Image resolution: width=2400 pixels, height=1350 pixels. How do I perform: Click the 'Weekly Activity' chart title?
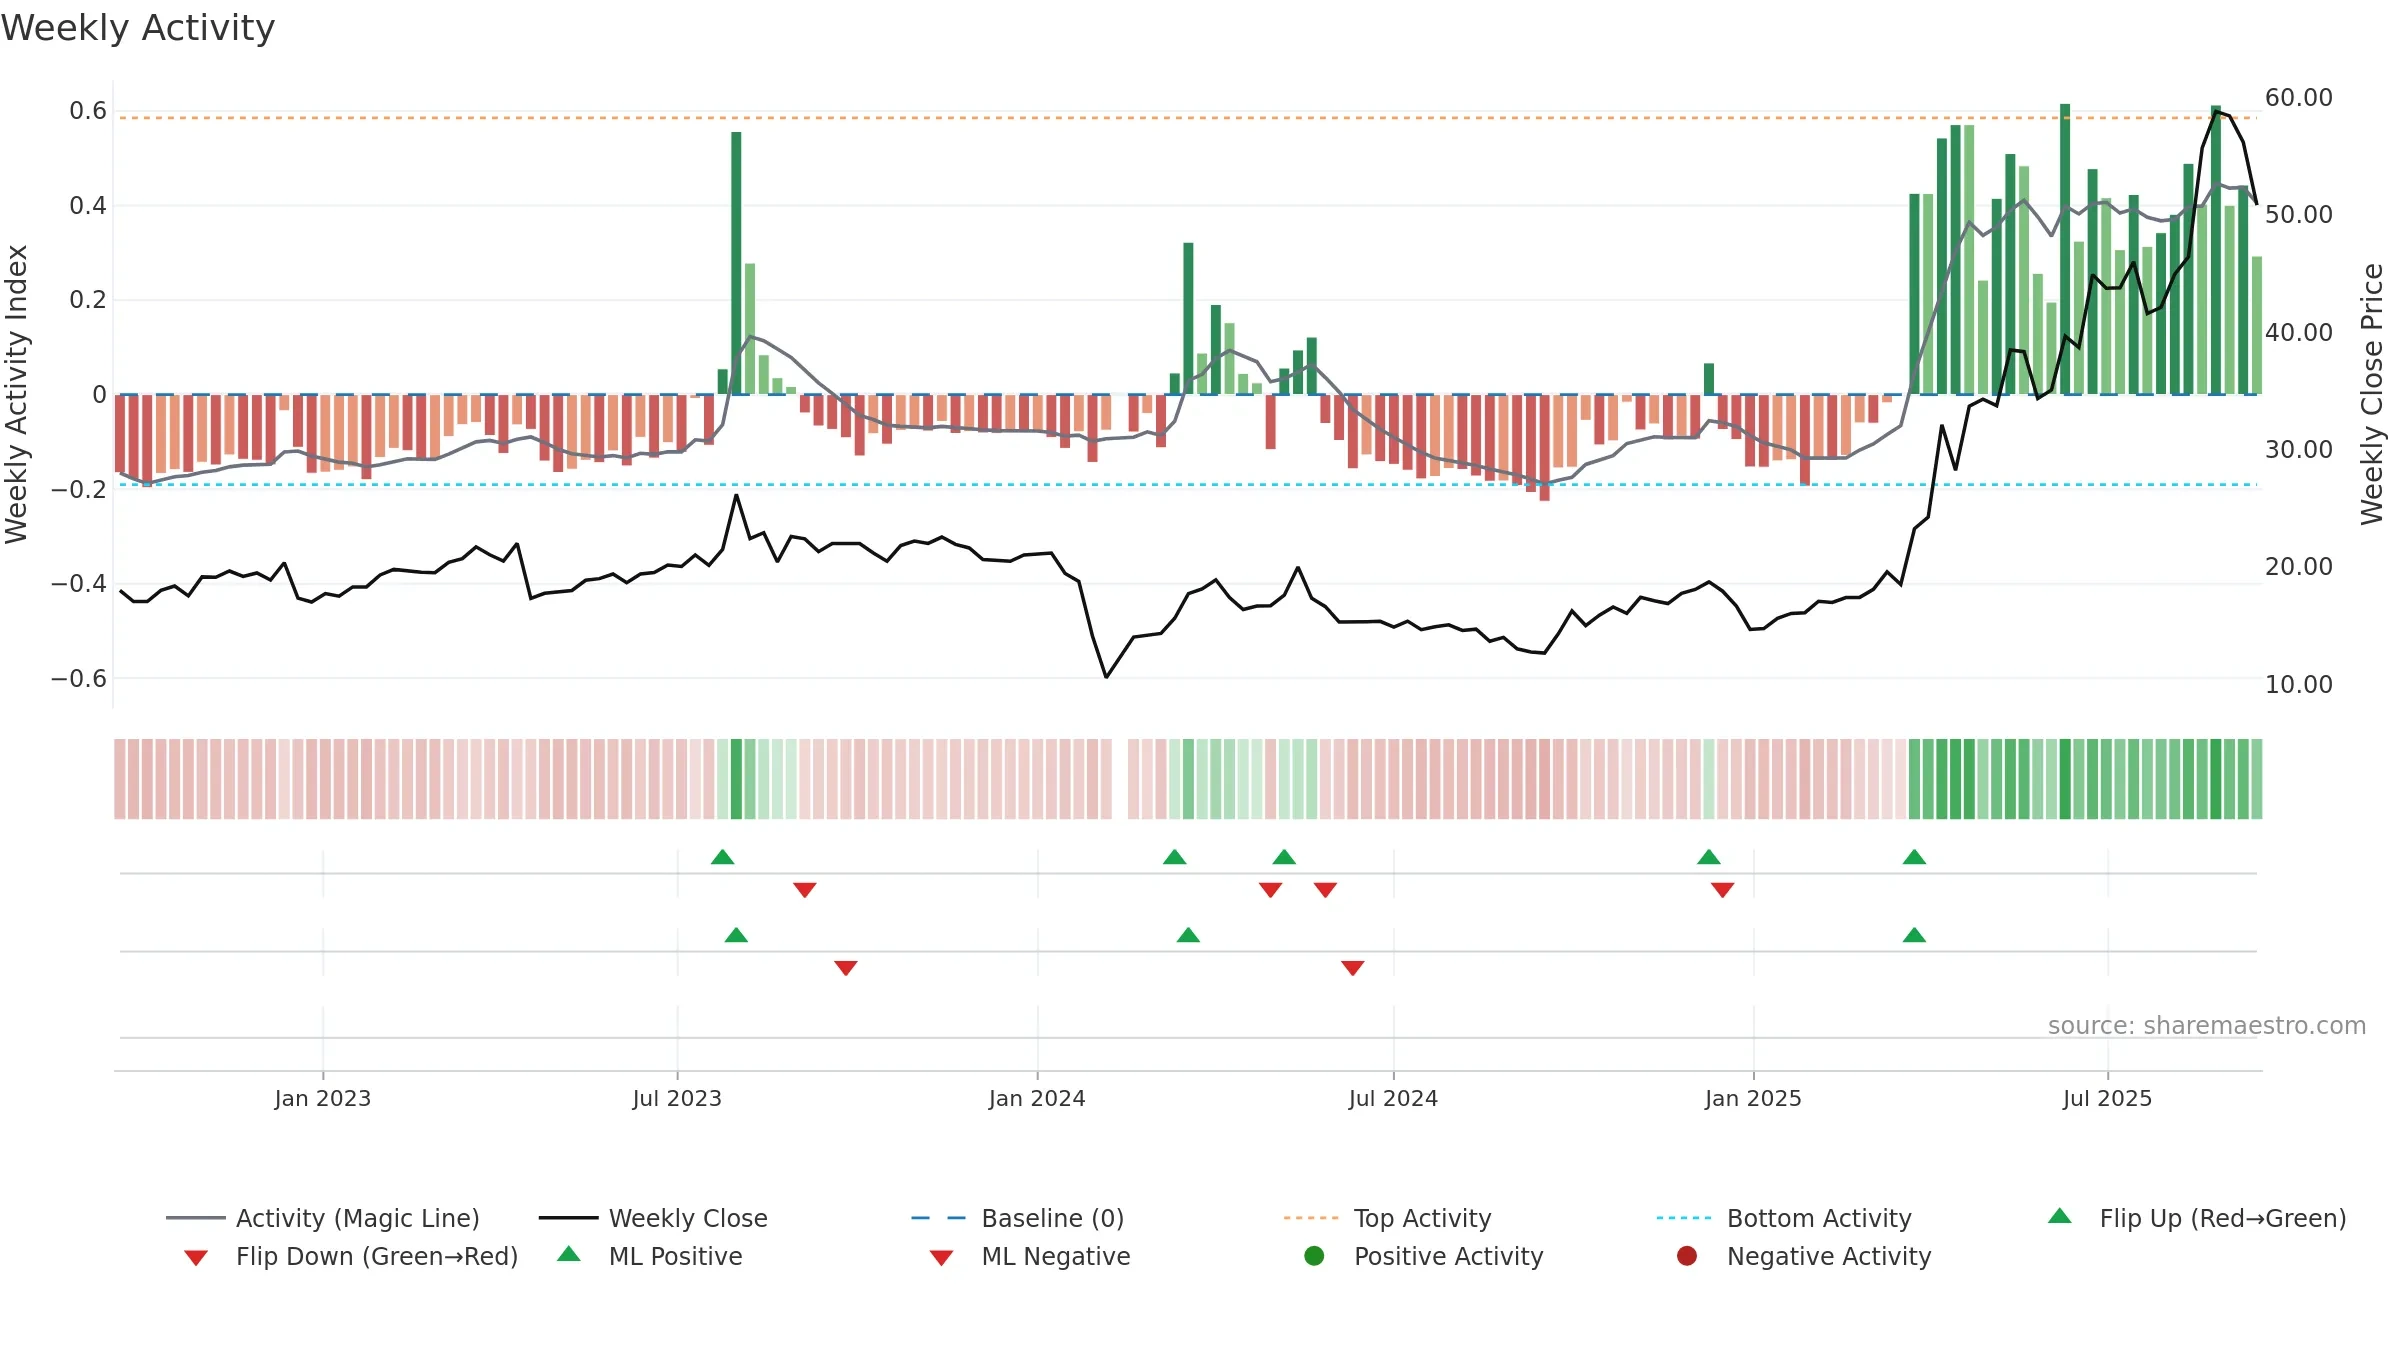[138, 28]
